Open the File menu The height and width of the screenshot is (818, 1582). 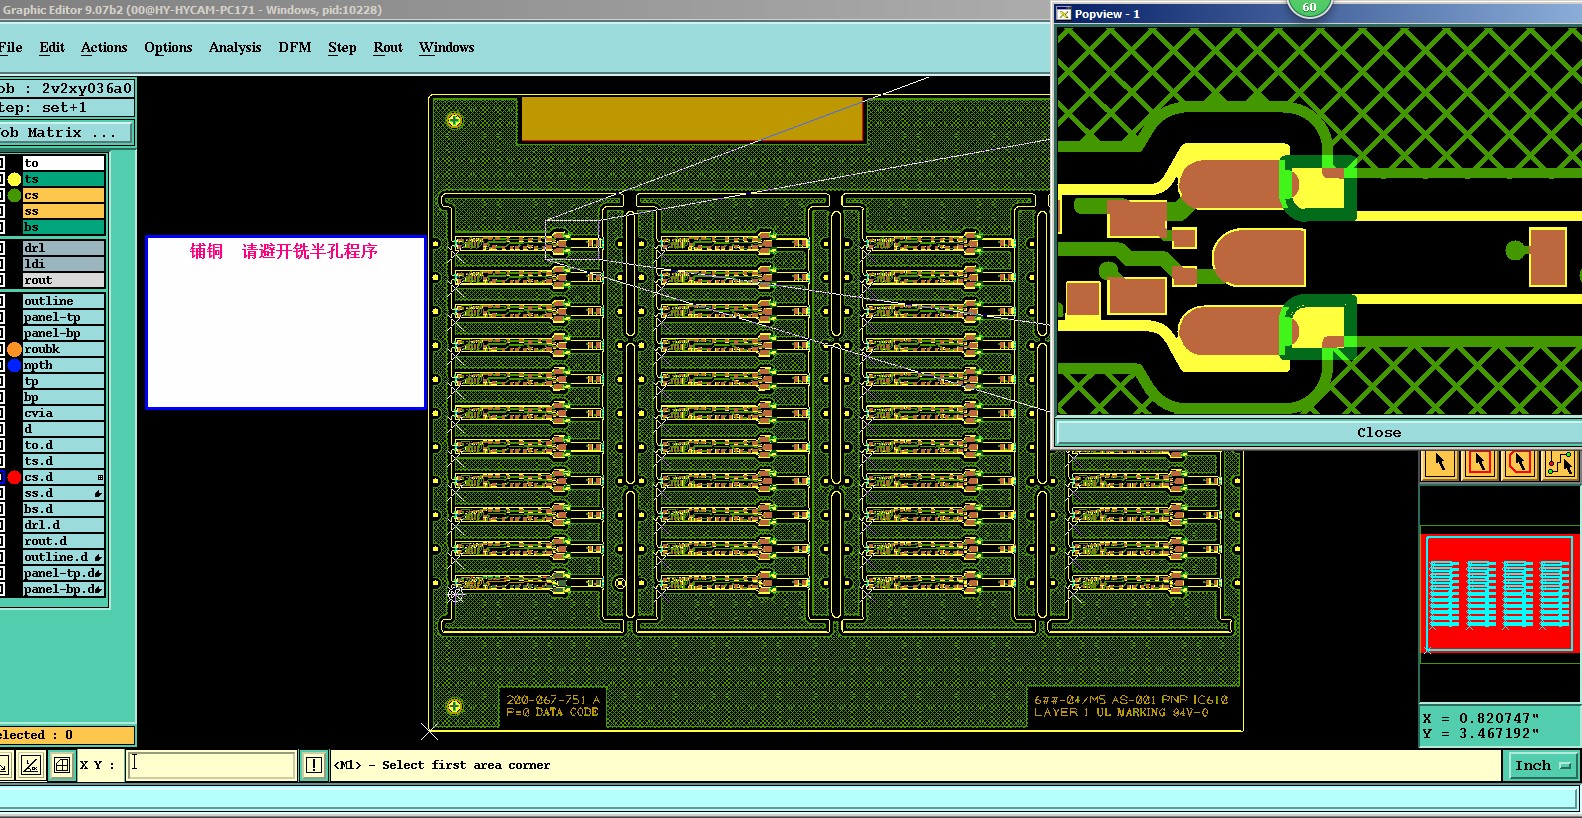pyautogui.click(x=11, y=47)
